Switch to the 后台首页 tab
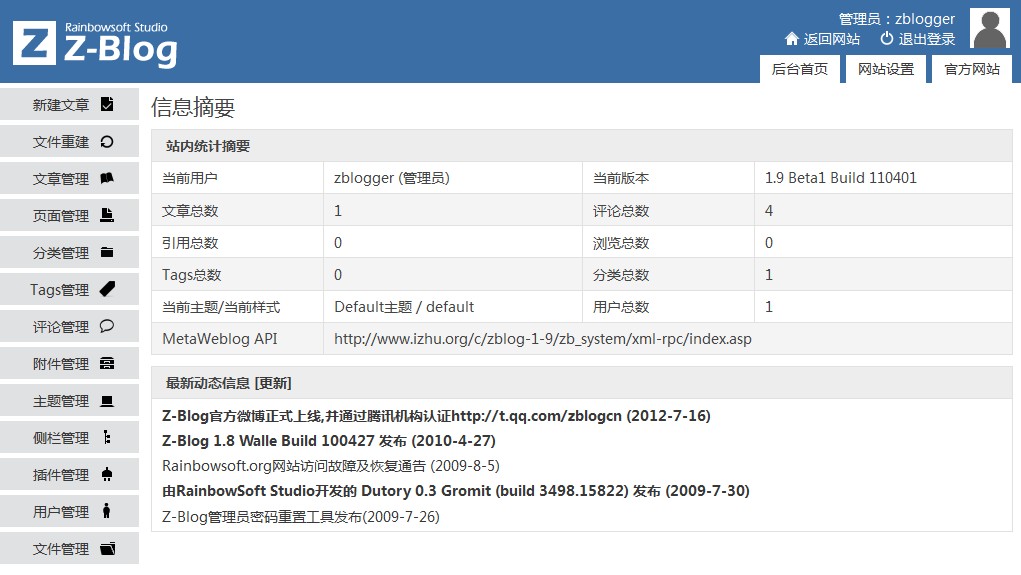This screenshot has height=575, width=1021. [x=799, y=69]
